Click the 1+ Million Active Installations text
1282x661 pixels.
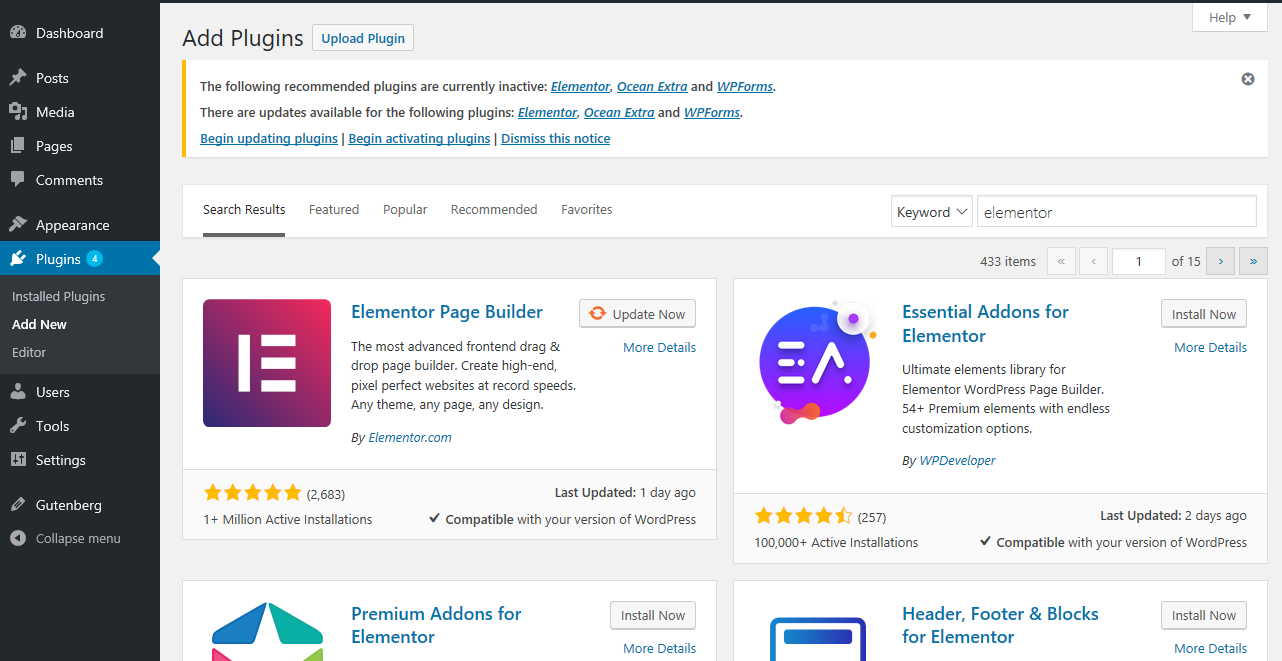288,519
